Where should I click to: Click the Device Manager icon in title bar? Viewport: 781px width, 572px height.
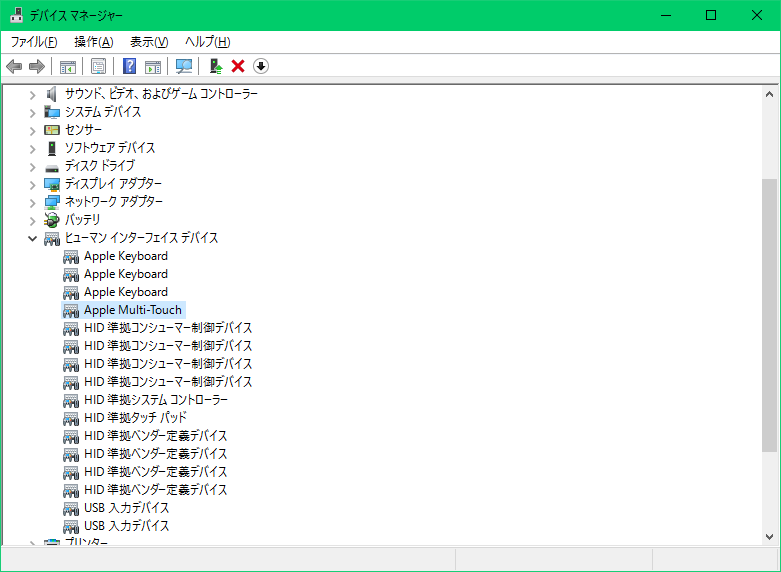[x=16, y=15]
